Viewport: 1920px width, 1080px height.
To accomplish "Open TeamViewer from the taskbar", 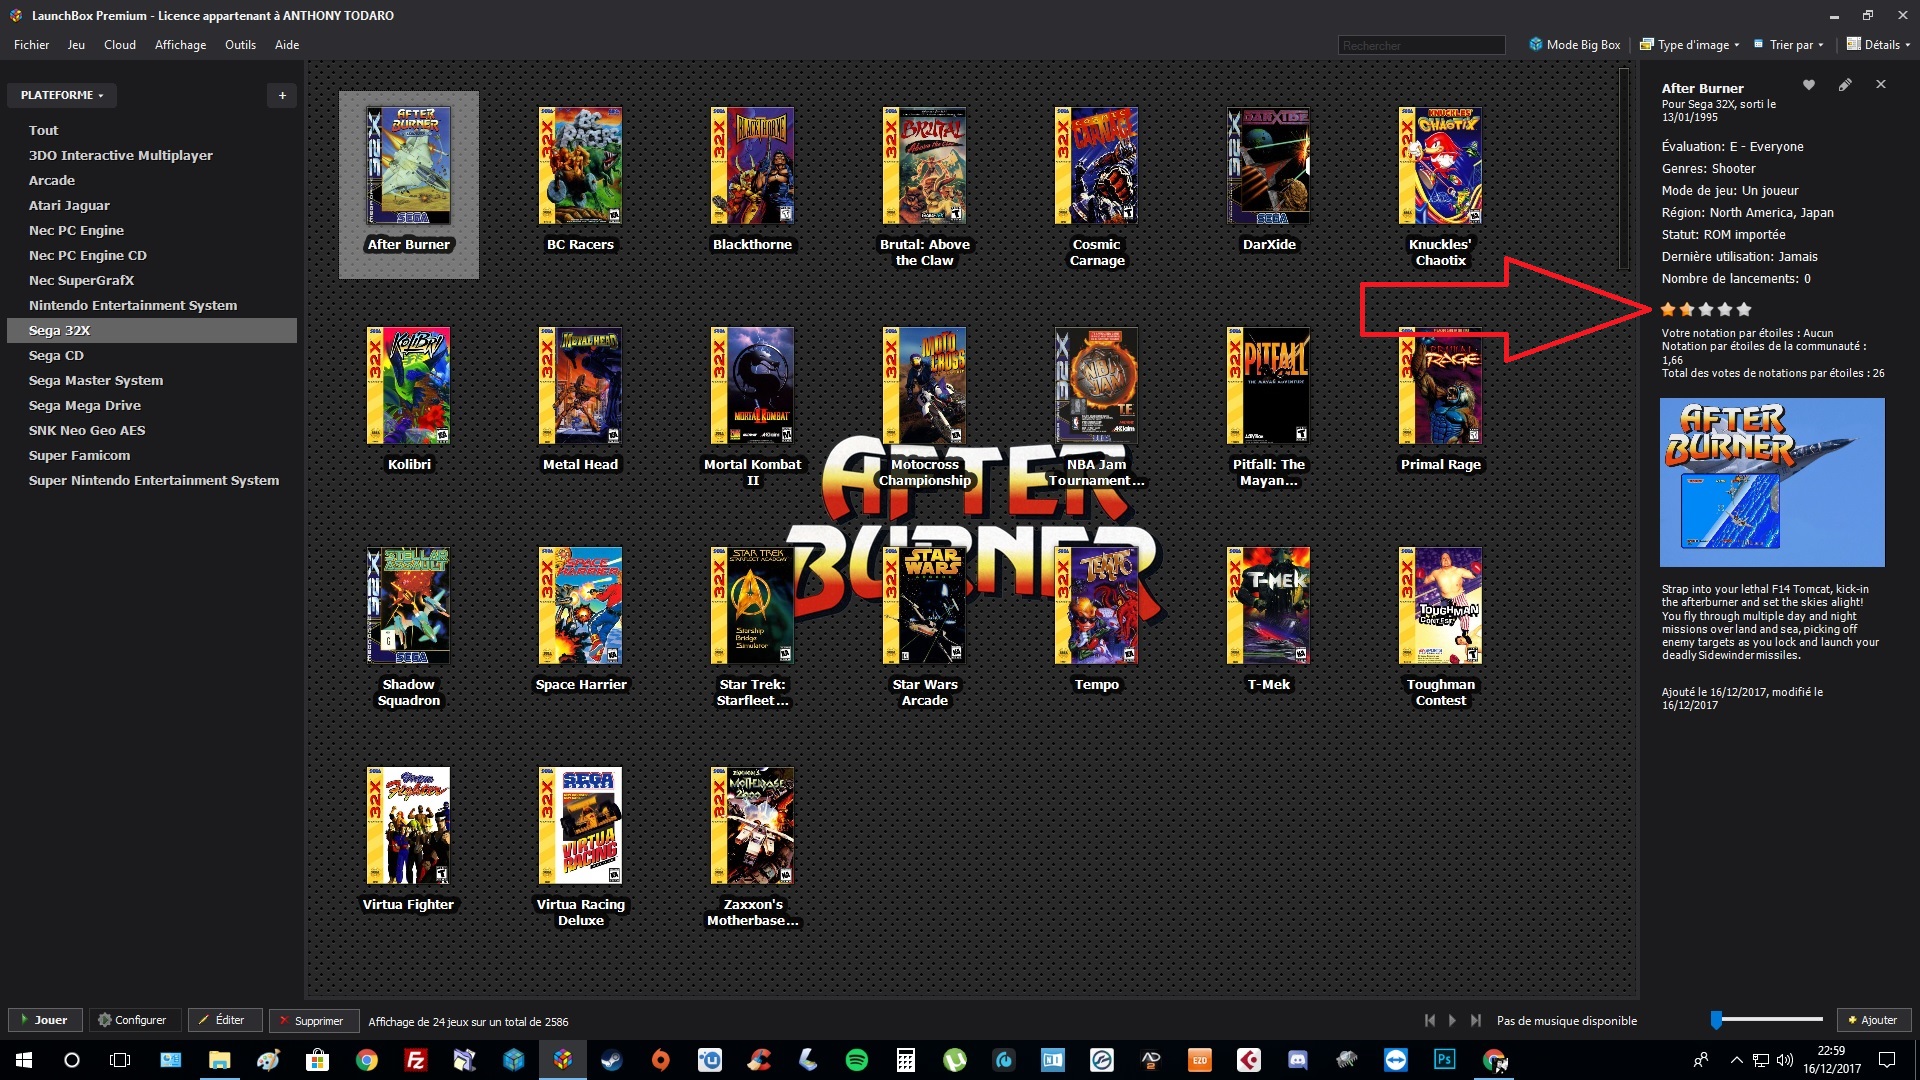I will pos(1396,1060).
